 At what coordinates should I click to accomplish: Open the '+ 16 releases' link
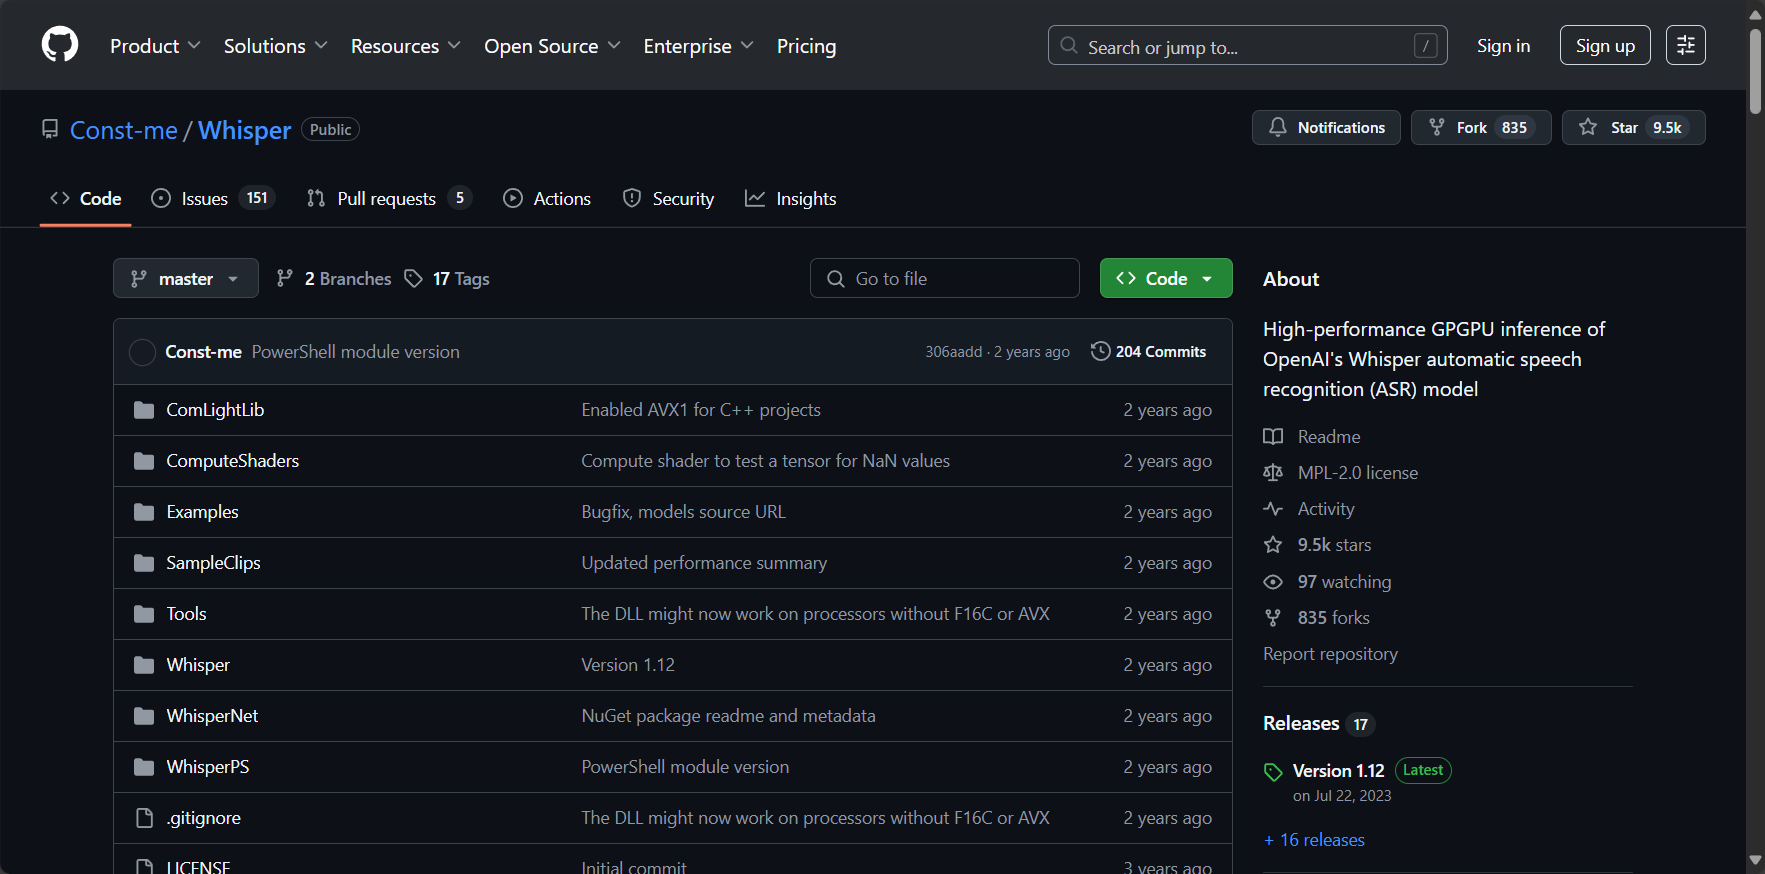[1314, 840]
